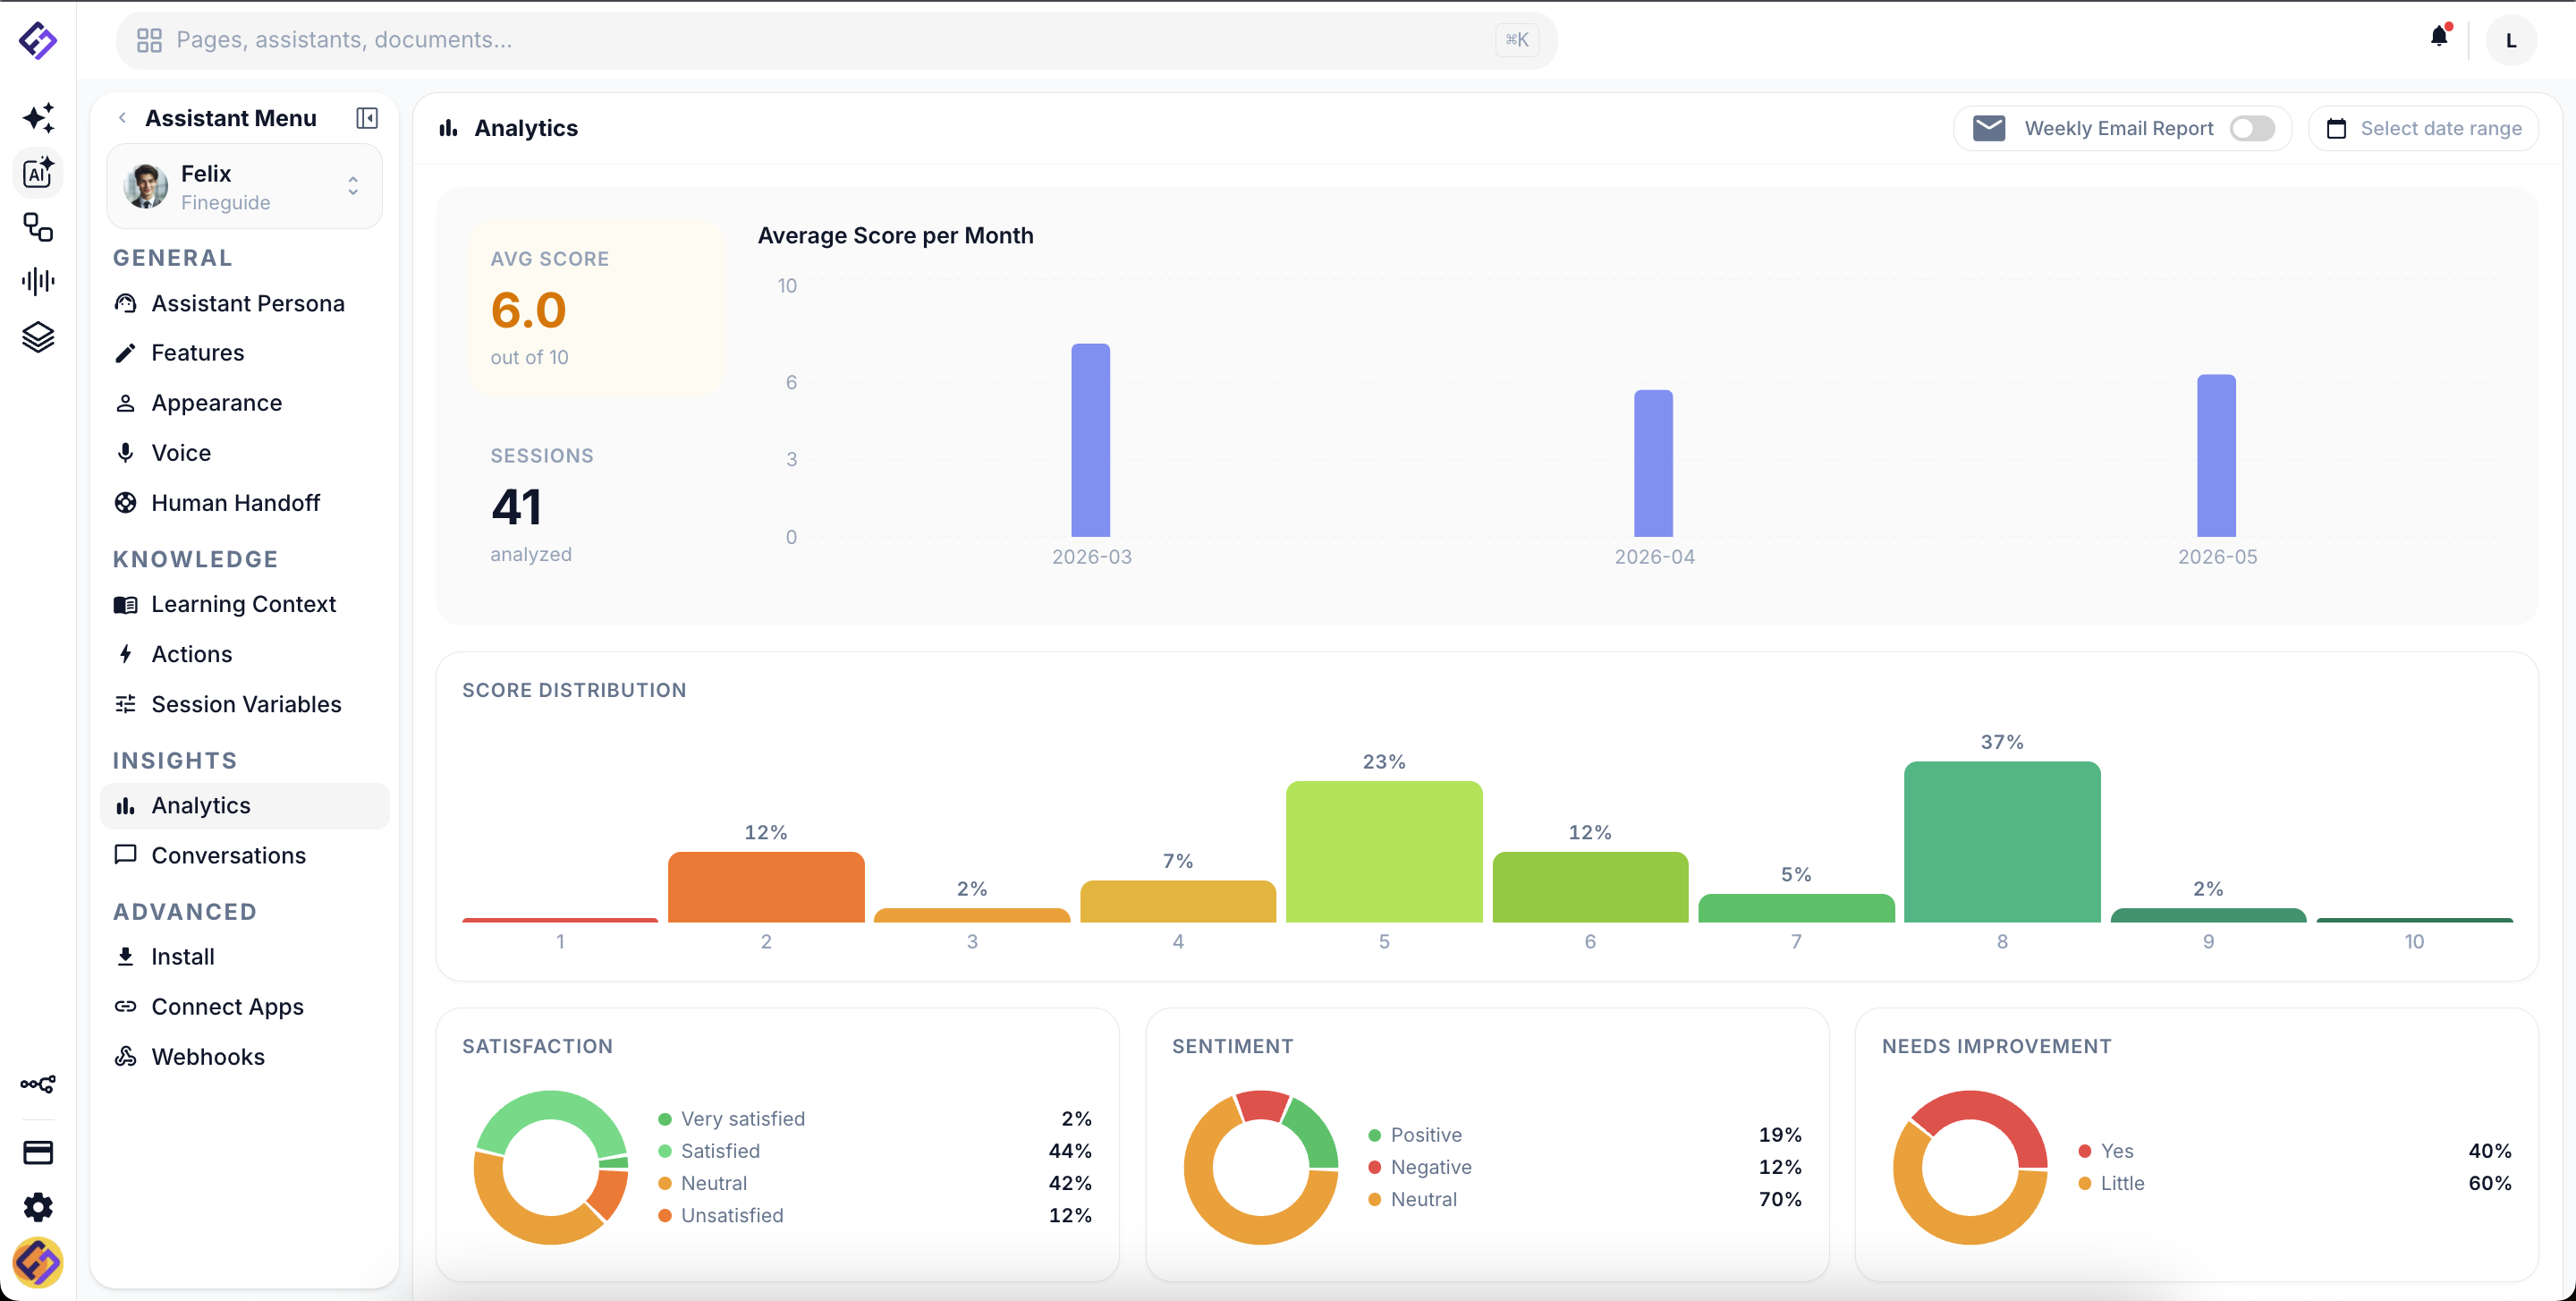Click the Unsatisfied legend entry
2576x1301 pixels.
[x=875, y=1216]
